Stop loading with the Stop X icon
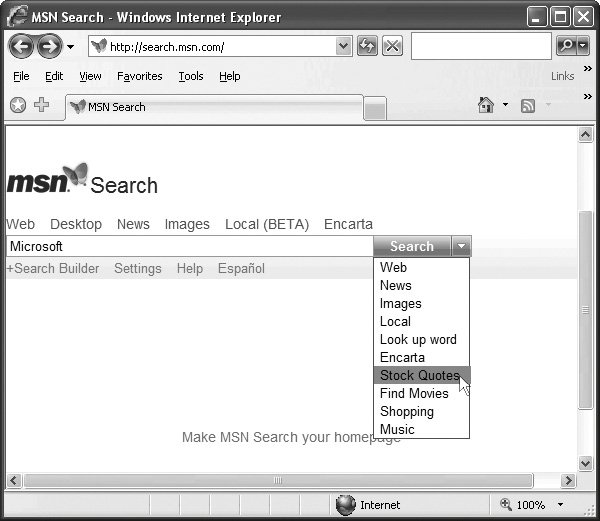600x521 pixels. [392, 46]
